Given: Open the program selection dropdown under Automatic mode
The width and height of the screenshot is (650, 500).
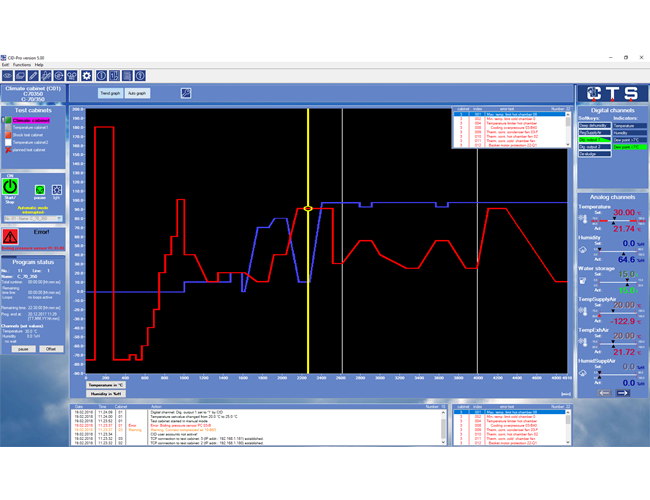Looking at the screenshot, I should (x=33, y=217).
